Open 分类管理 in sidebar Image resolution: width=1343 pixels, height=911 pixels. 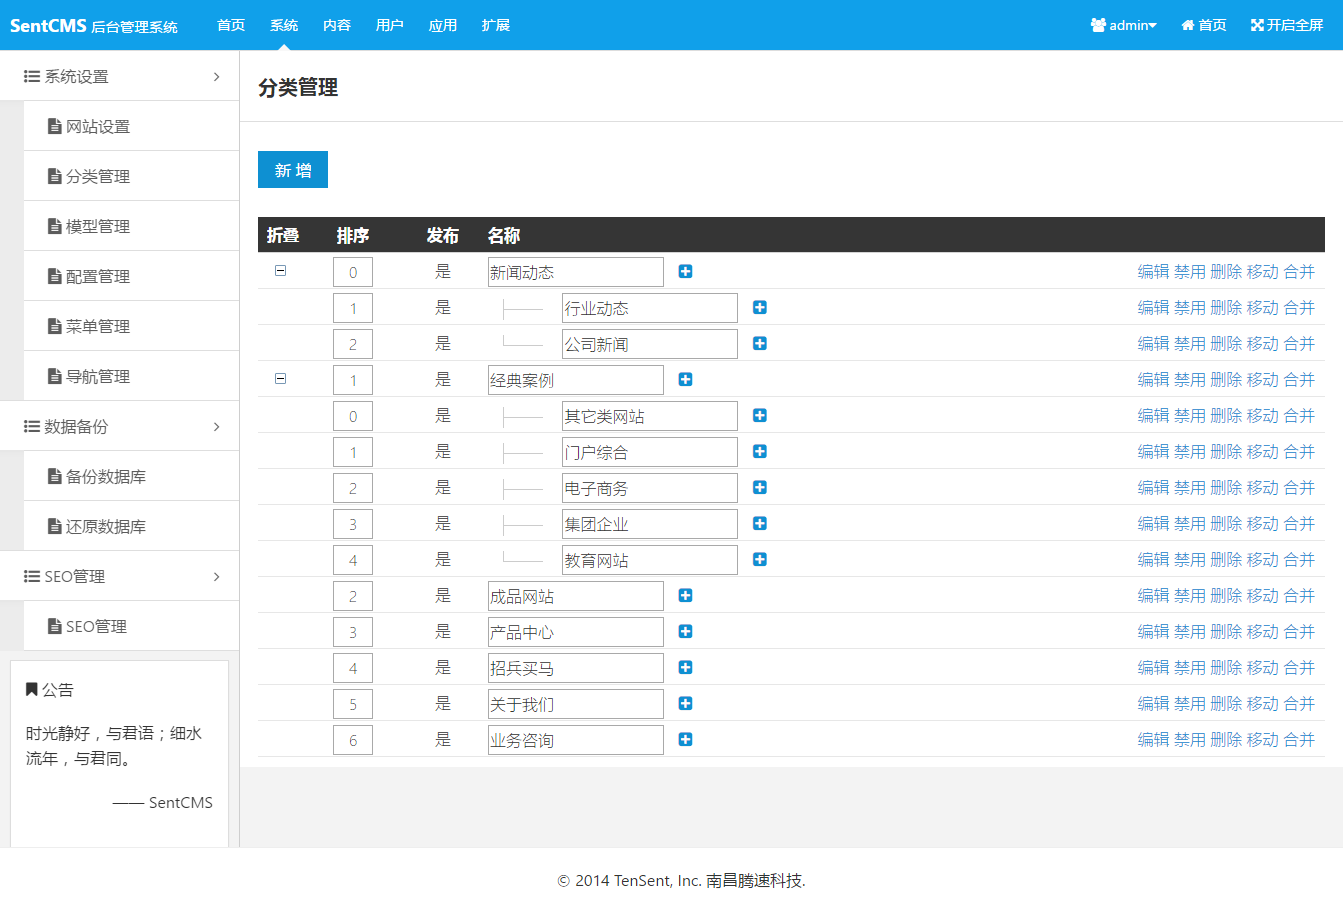pos(98,176)
